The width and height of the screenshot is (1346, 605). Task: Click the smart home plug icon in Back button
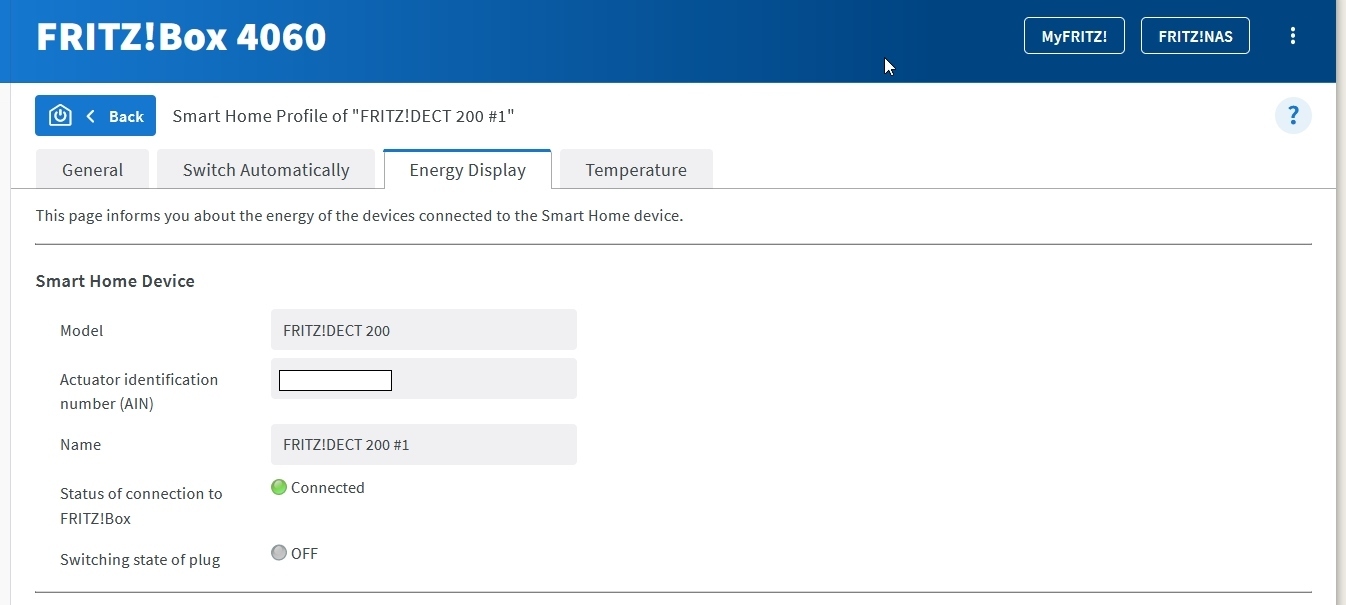[x=60, y=116]
